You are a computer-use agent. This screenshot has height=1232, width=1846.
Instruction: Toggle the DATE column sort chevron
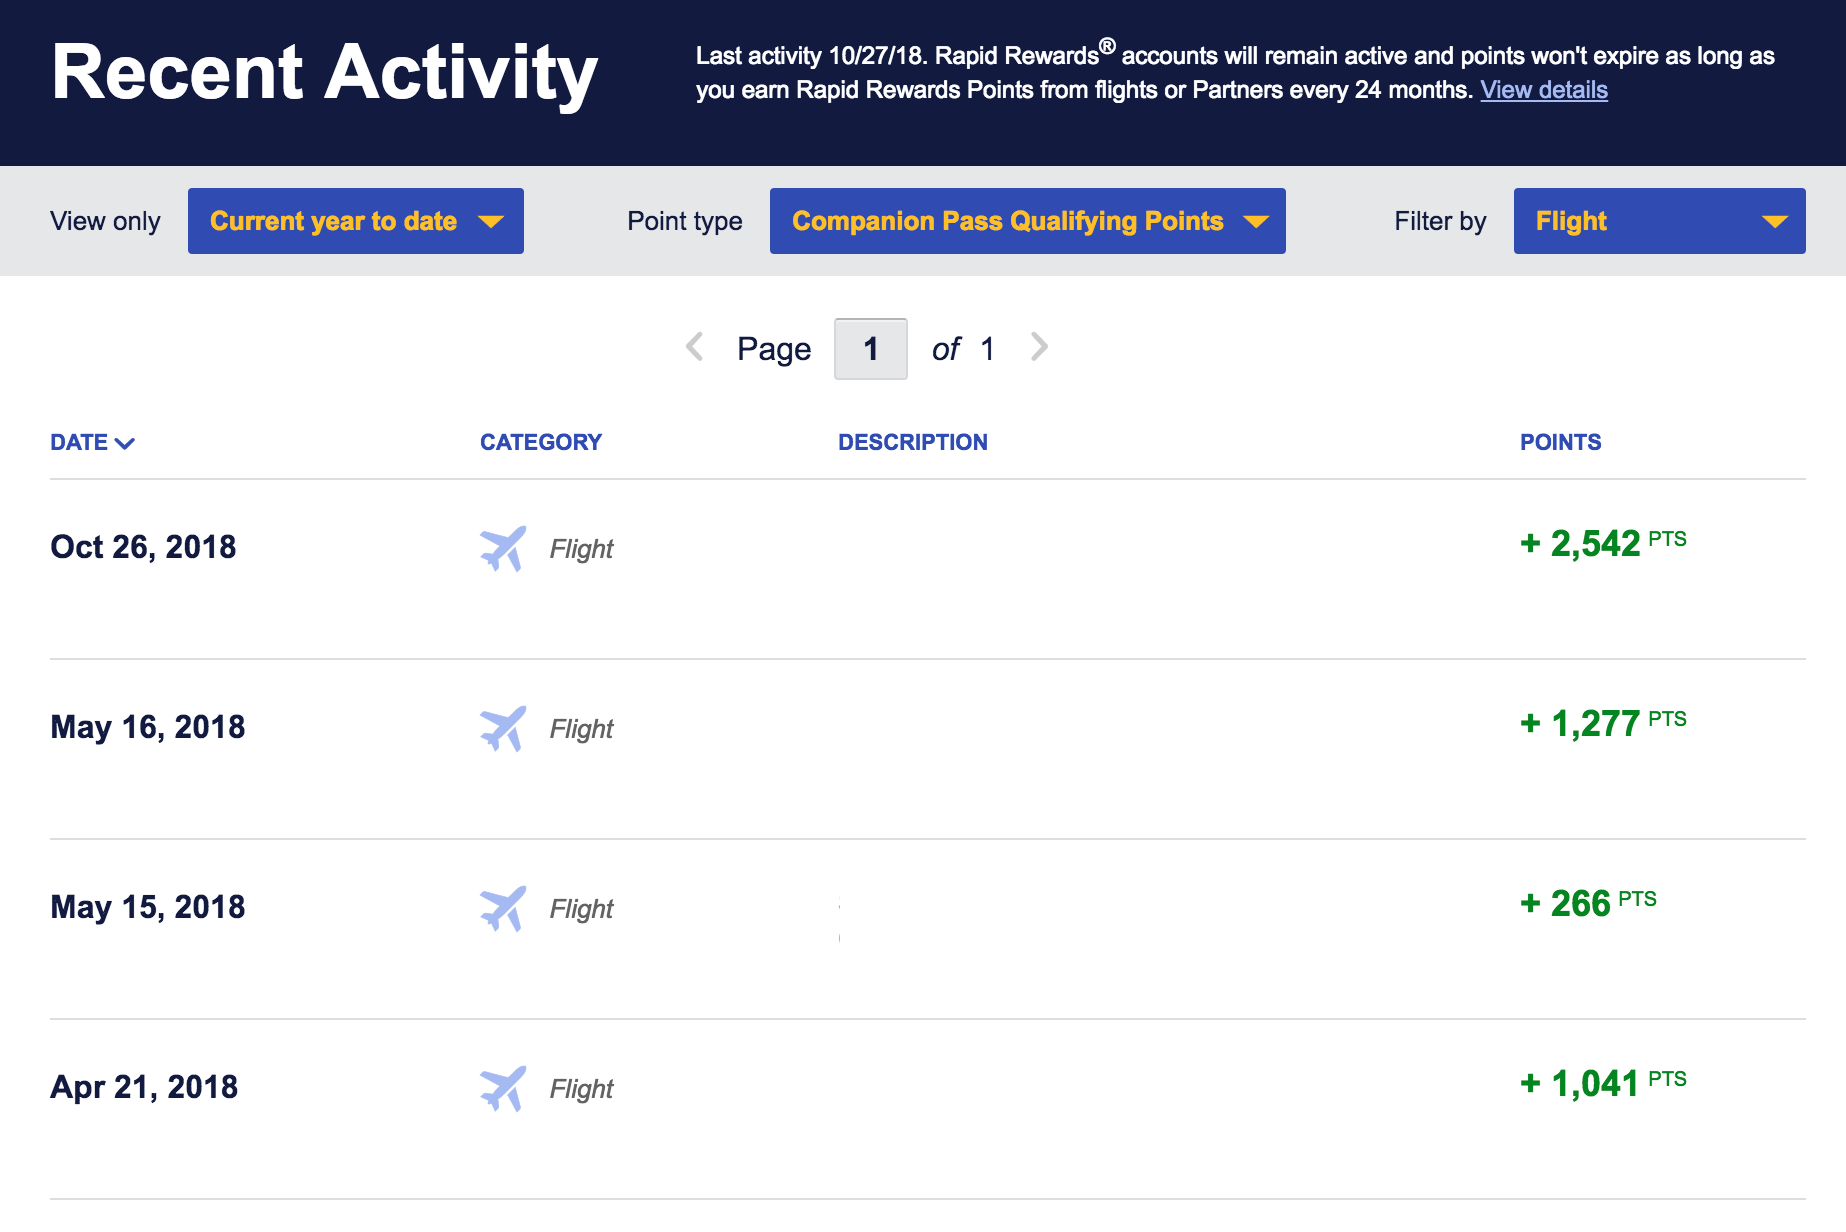coord(125,443)
